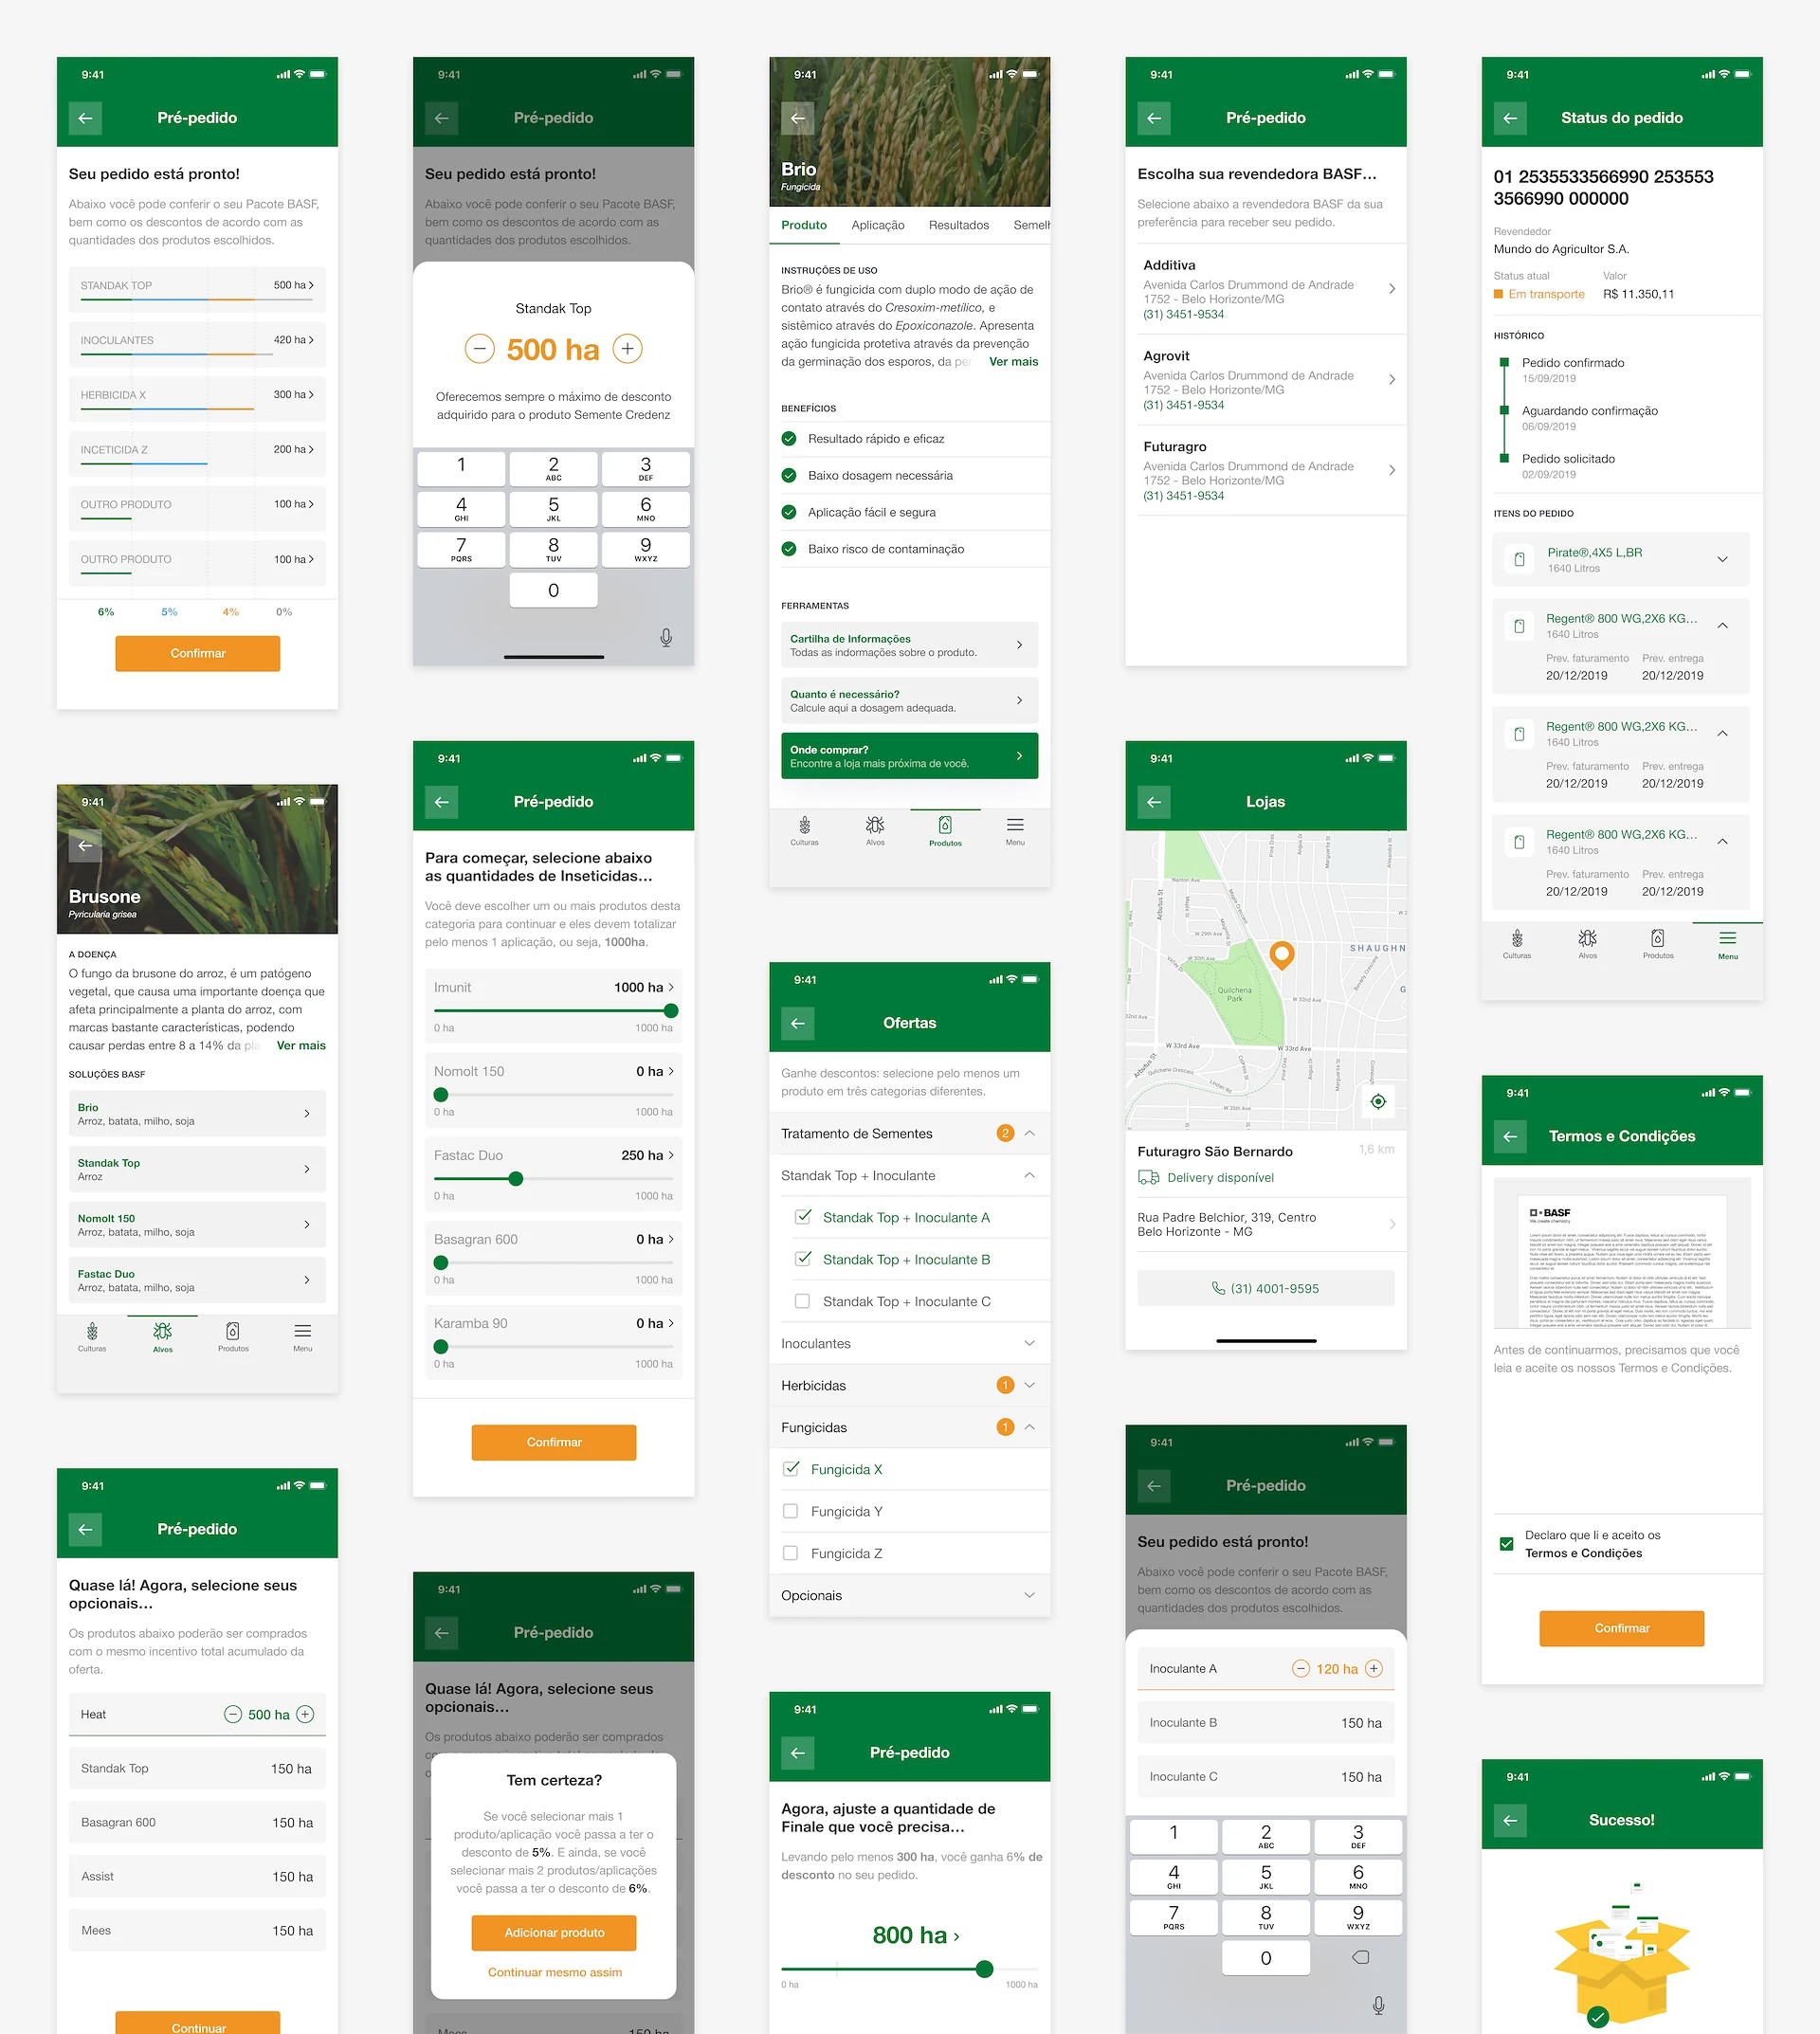
Task: Tap the plus icon next to Heat 500 ha
Action: pyautogui.click(x=306, y=1714)
